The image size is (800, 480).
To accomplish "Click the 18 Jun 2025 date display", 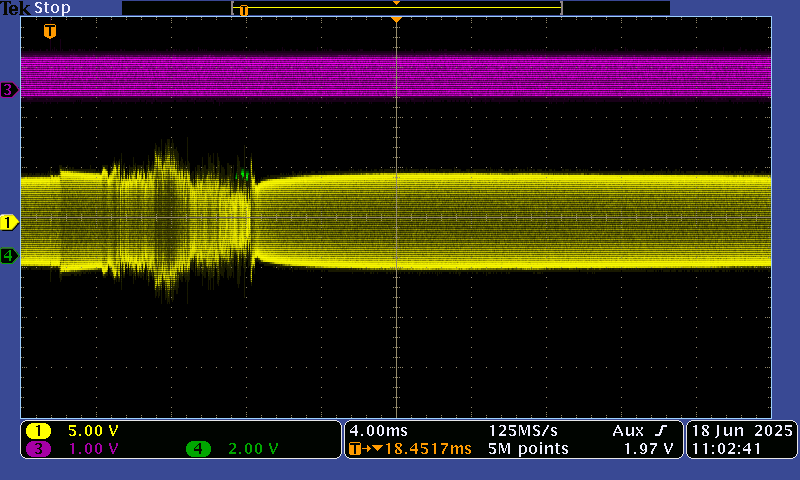I will click(x=742, y=430).
